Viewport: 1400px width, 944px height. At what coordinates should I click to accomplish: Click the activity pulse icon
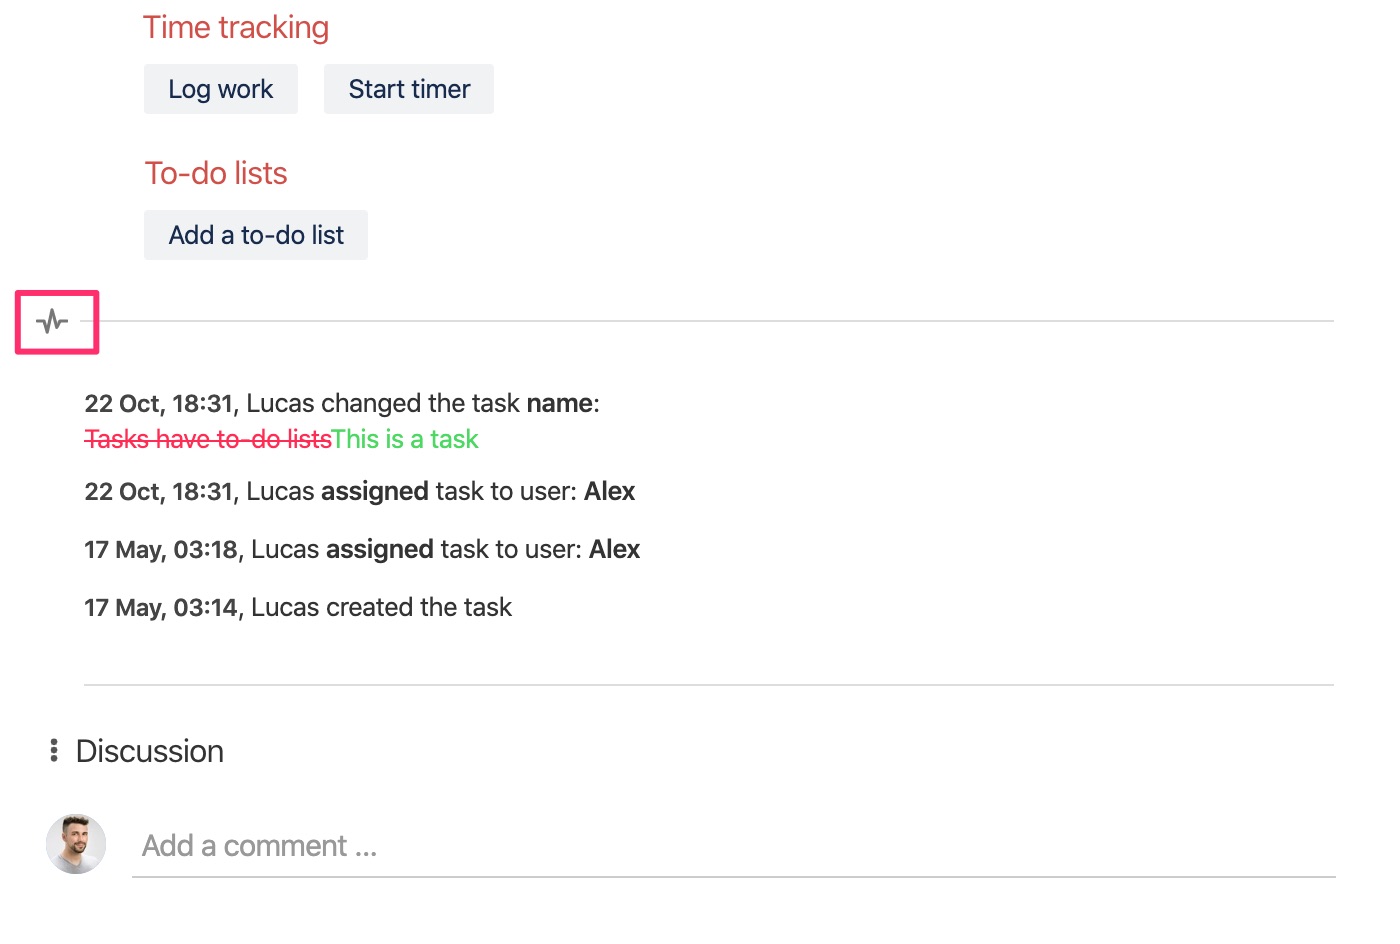pyautogui.click(x=52, y=322)
